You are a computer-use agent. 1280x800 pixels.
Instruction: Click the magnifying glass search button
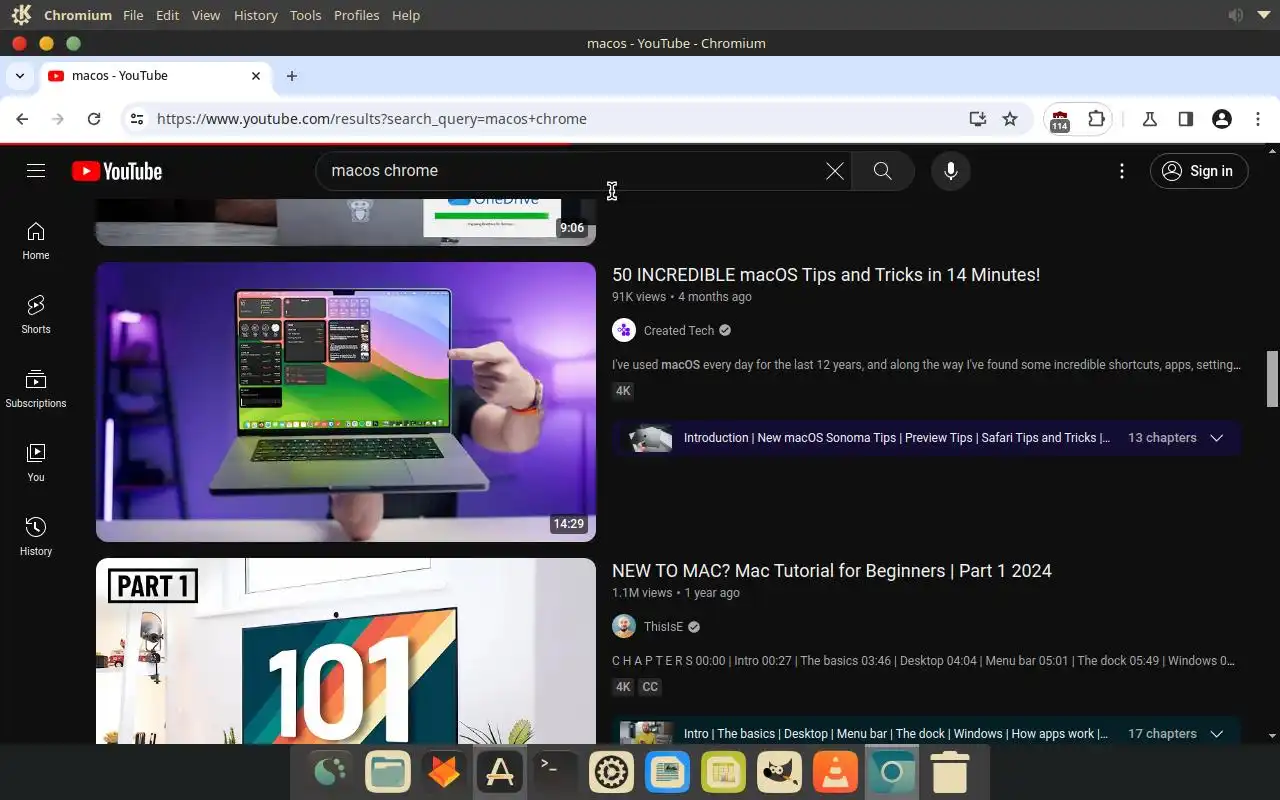pyautogui.click(x=882, y=171)
